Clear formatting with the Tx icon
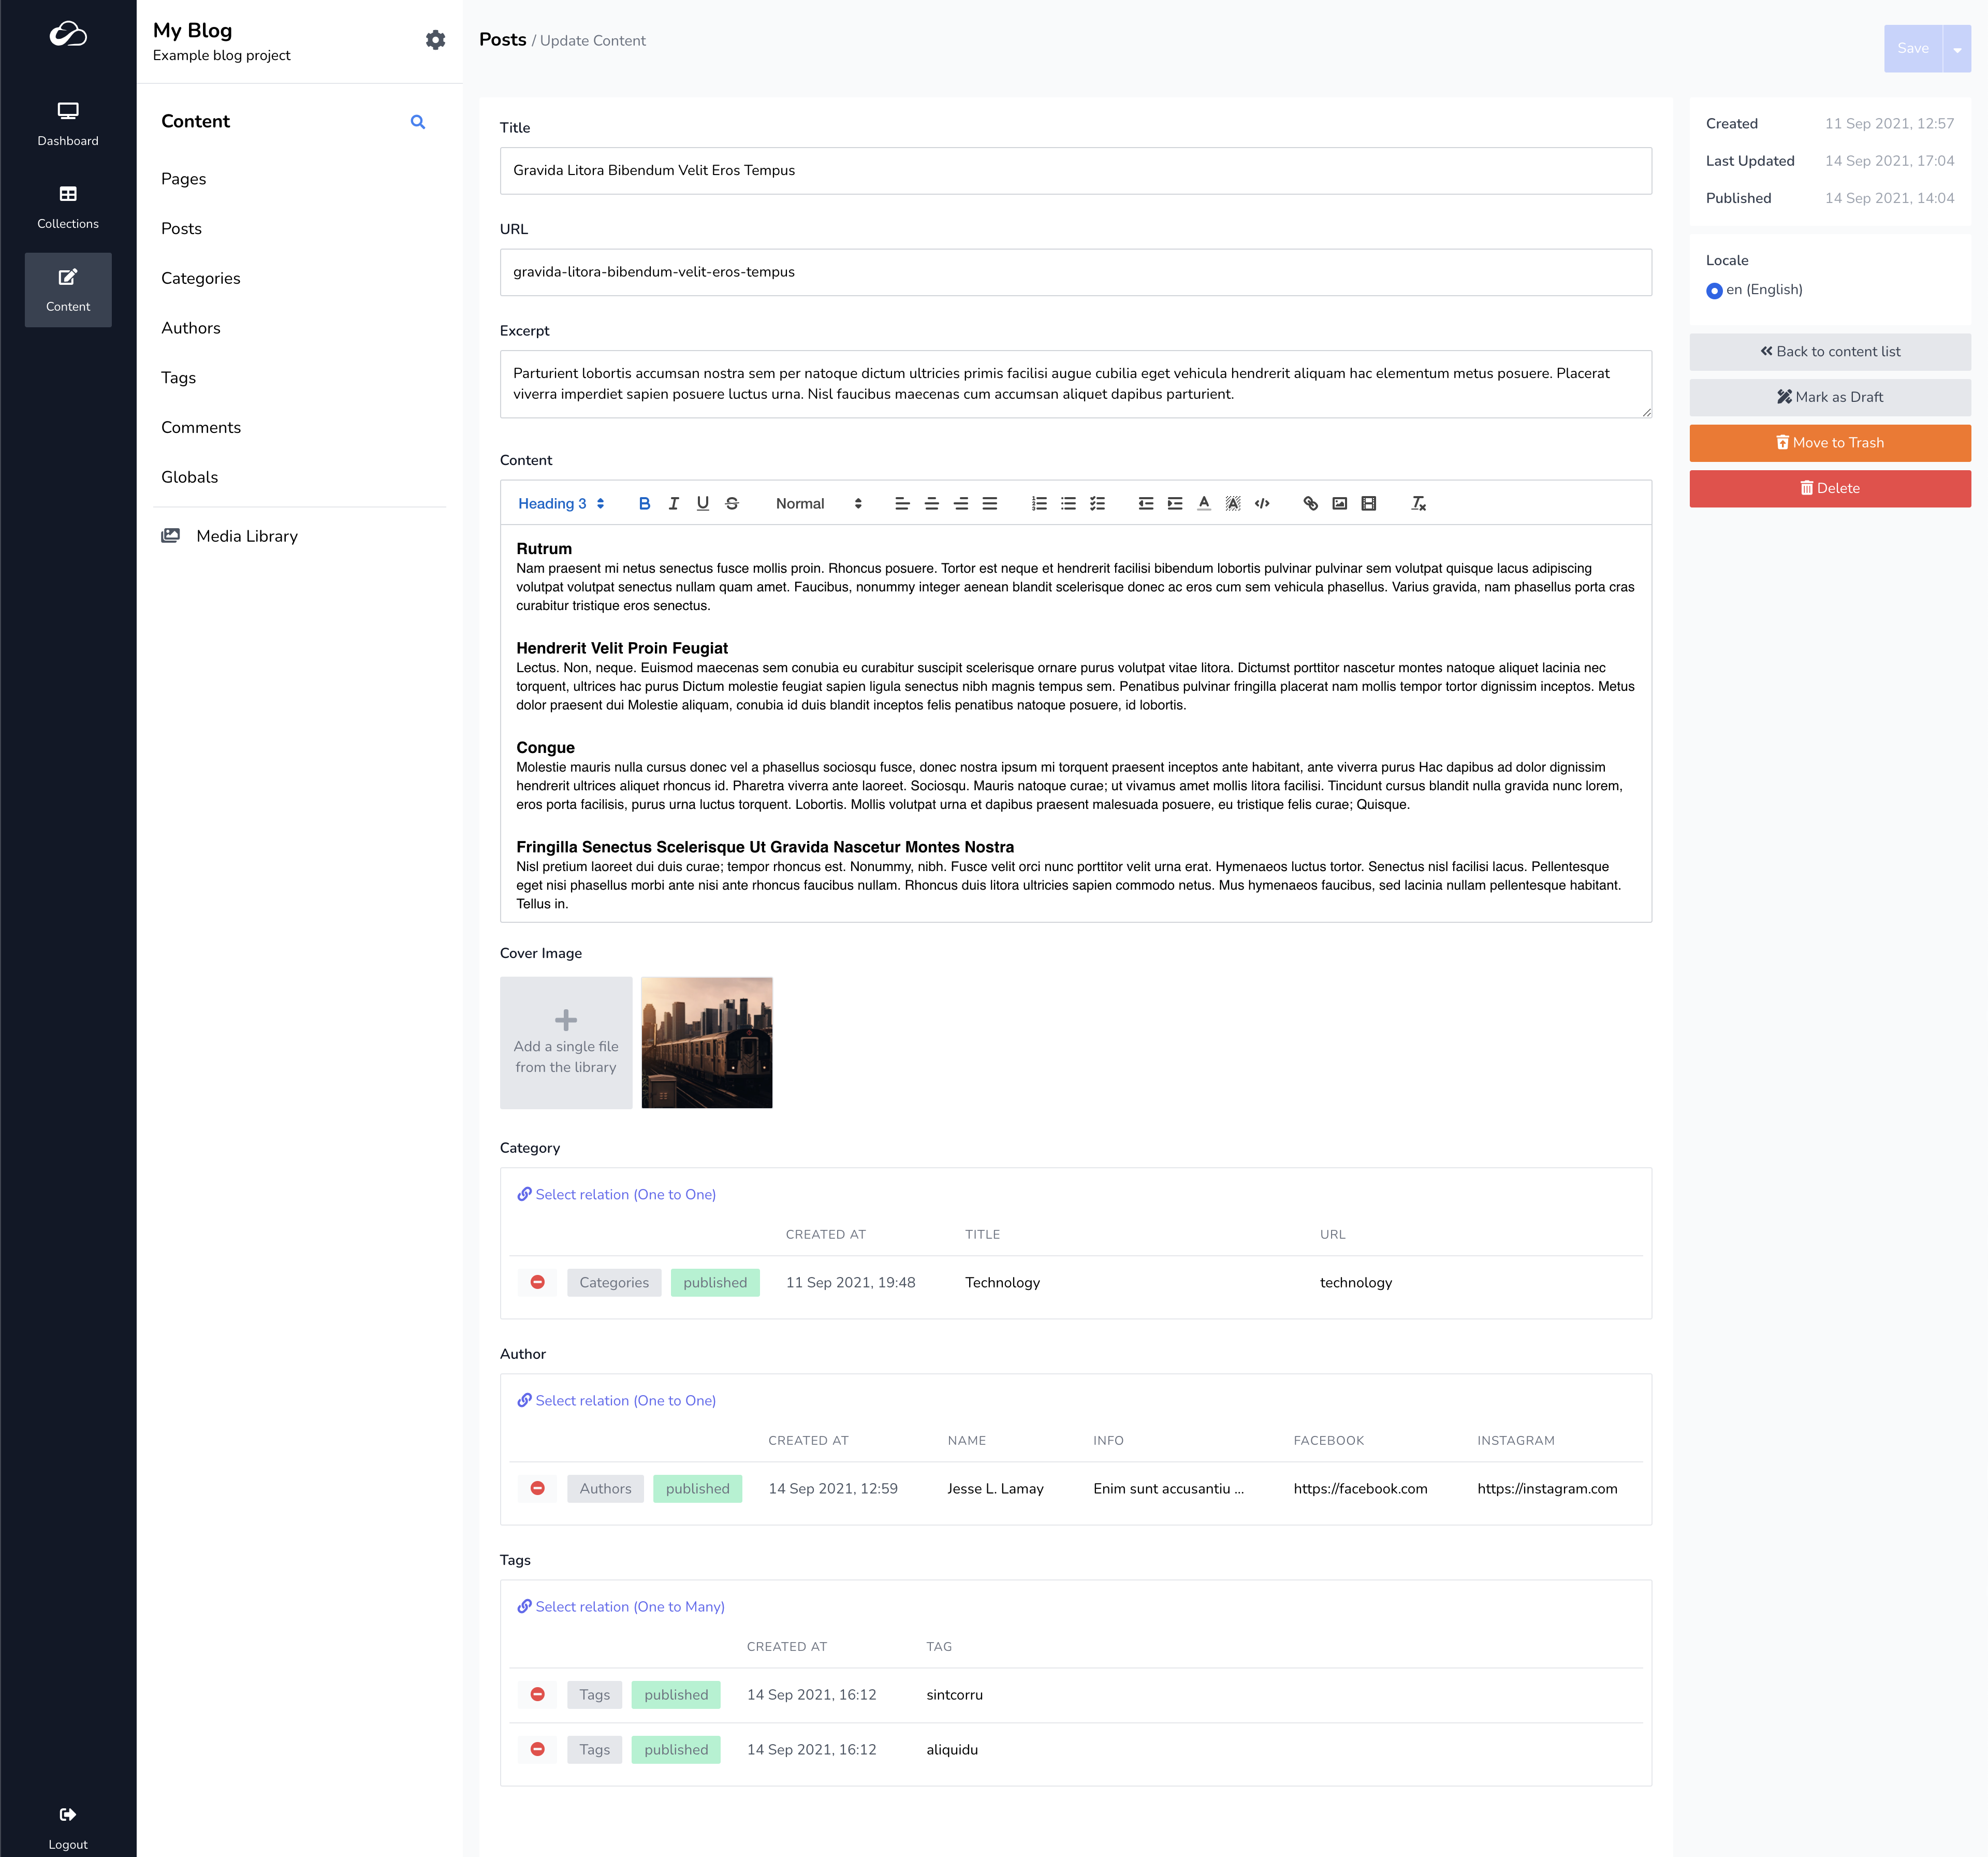This screenshot has height=1857, width=1988. click(x=1418, y=504)
